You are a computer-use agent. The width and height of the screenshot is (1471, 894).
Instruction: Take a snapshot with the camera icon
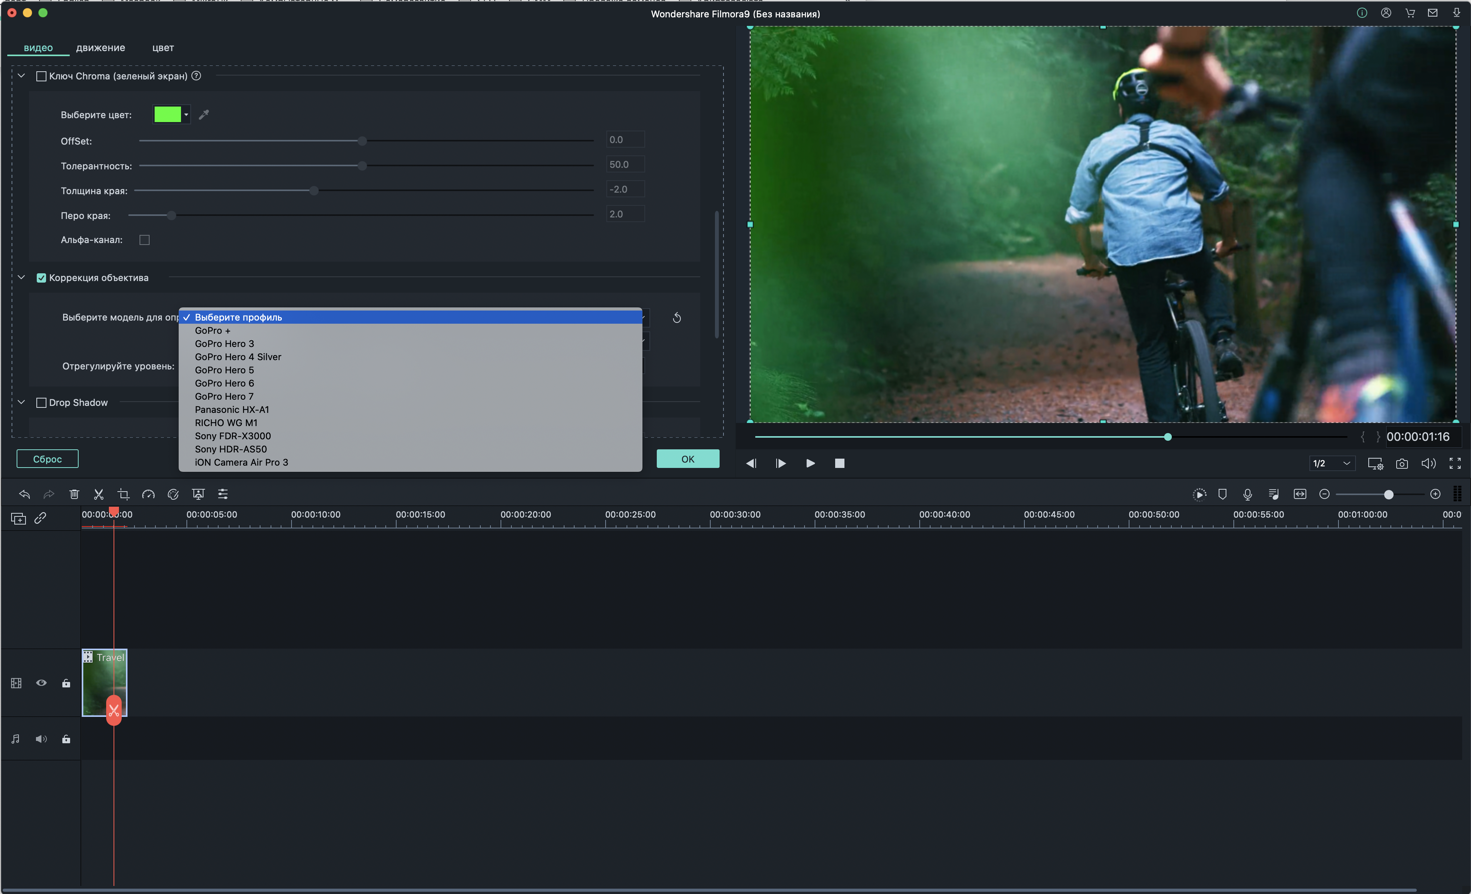(1402, 464)
